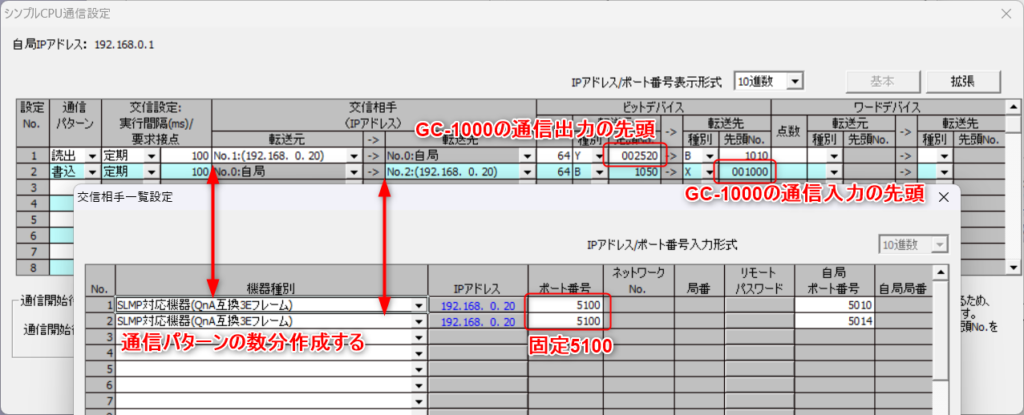Click scroll up arrow in partner list dialog
The image size is (1024, 415).
pyautogui.click(x=939, y=272)
